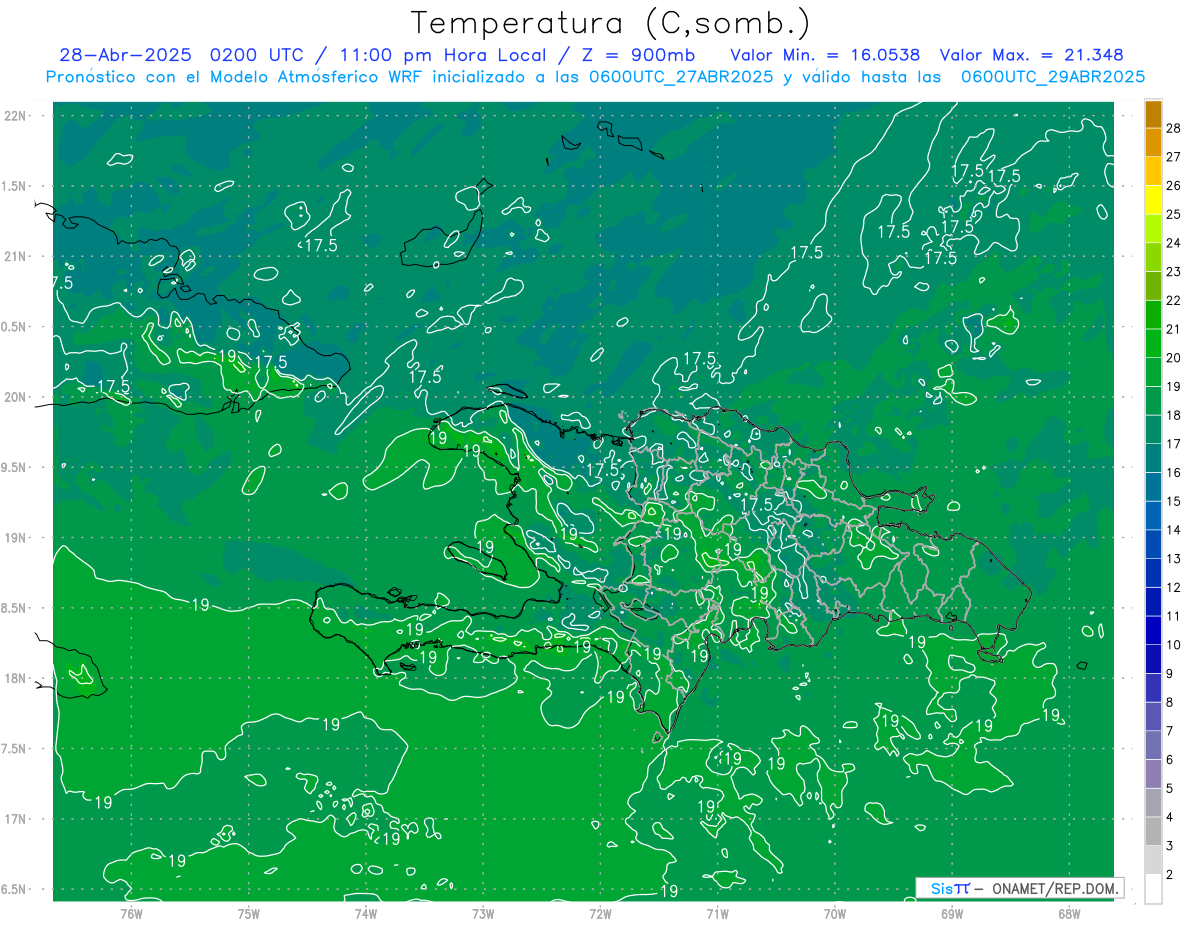Click color bar label '2'
The width and height of the screenshot is (1200, 927).
[1169, 875]
